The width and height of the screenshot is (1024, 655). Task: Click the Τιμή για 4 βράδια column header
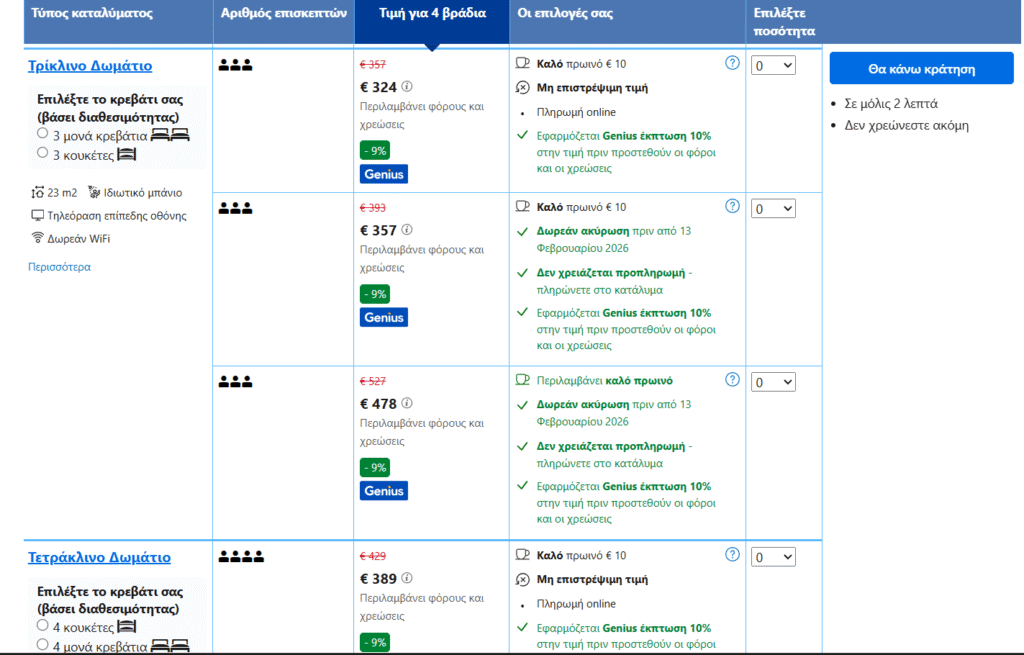(432, 14)
